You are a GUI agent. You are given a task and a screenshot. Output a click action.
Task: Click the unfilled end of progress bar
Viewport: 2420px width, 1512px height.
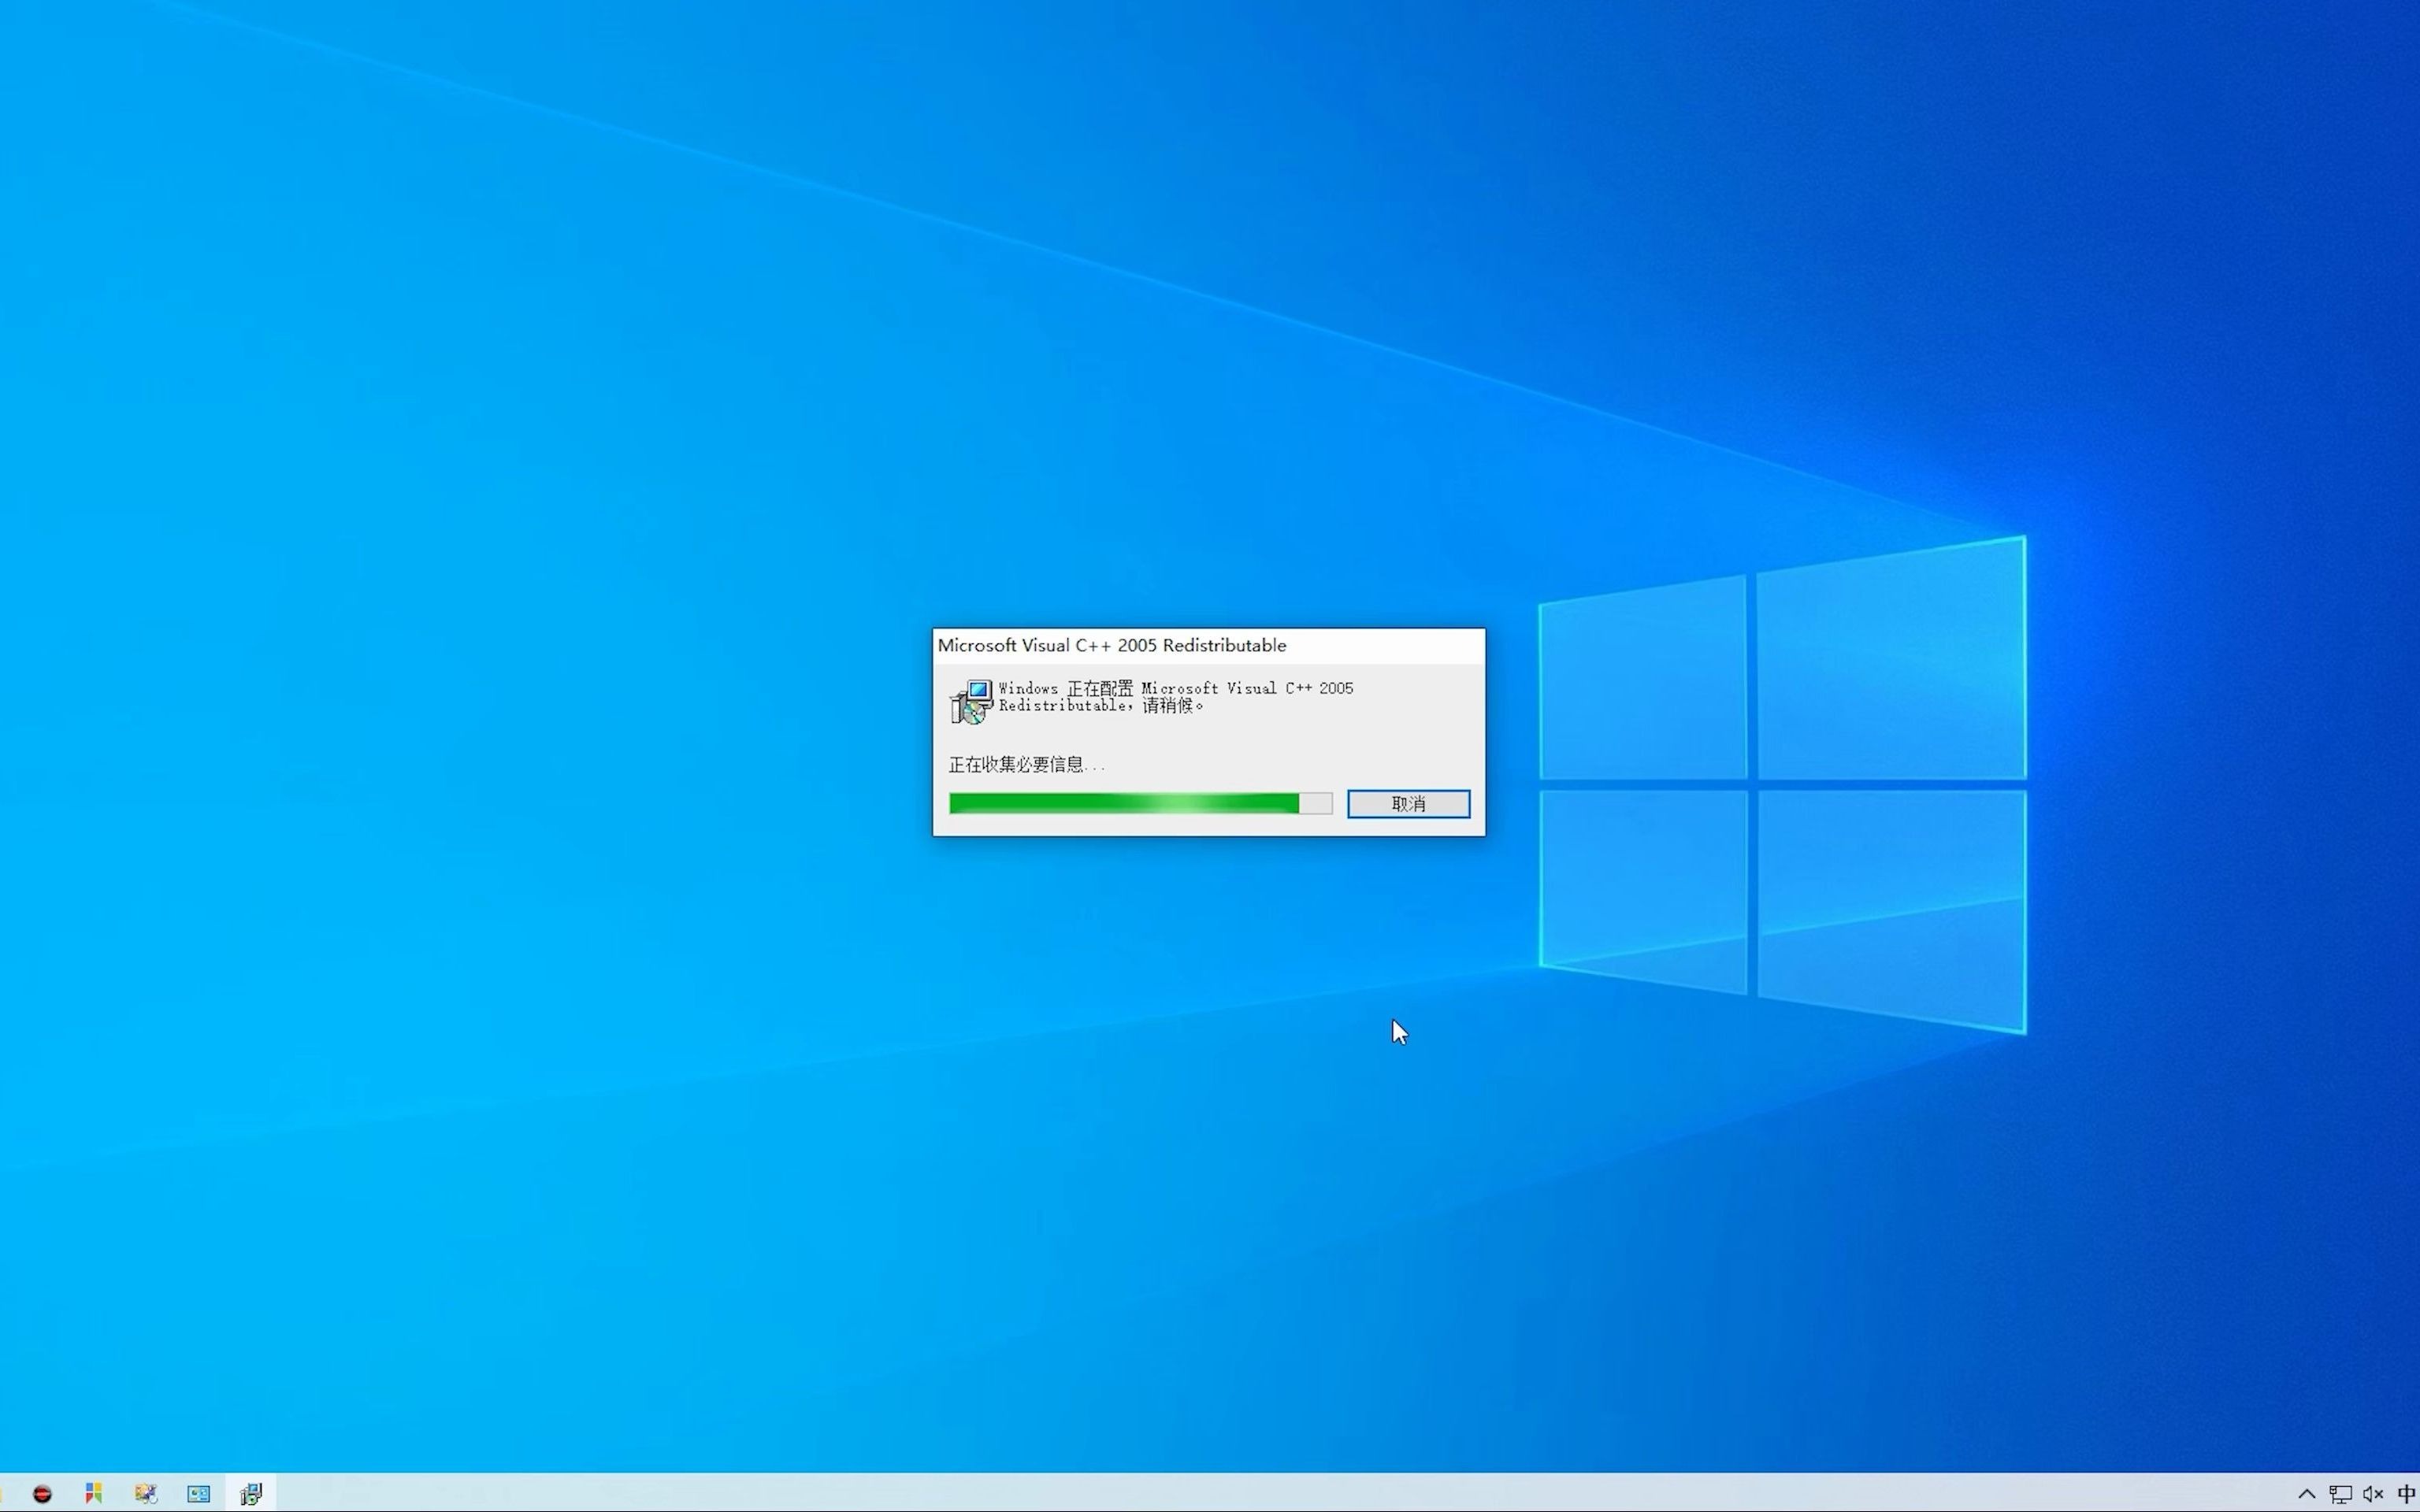click(1316, 804)
